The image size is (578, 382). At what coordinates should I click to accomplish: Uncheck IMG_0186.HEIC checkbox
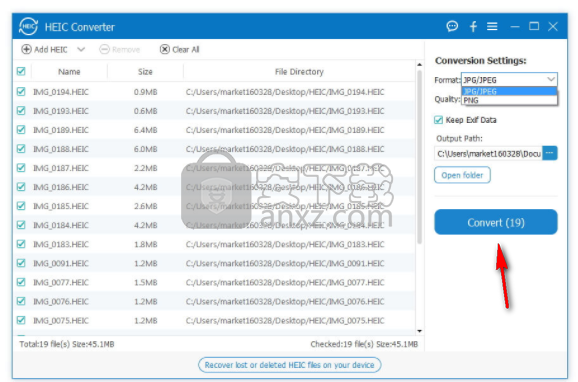(21, 187)
